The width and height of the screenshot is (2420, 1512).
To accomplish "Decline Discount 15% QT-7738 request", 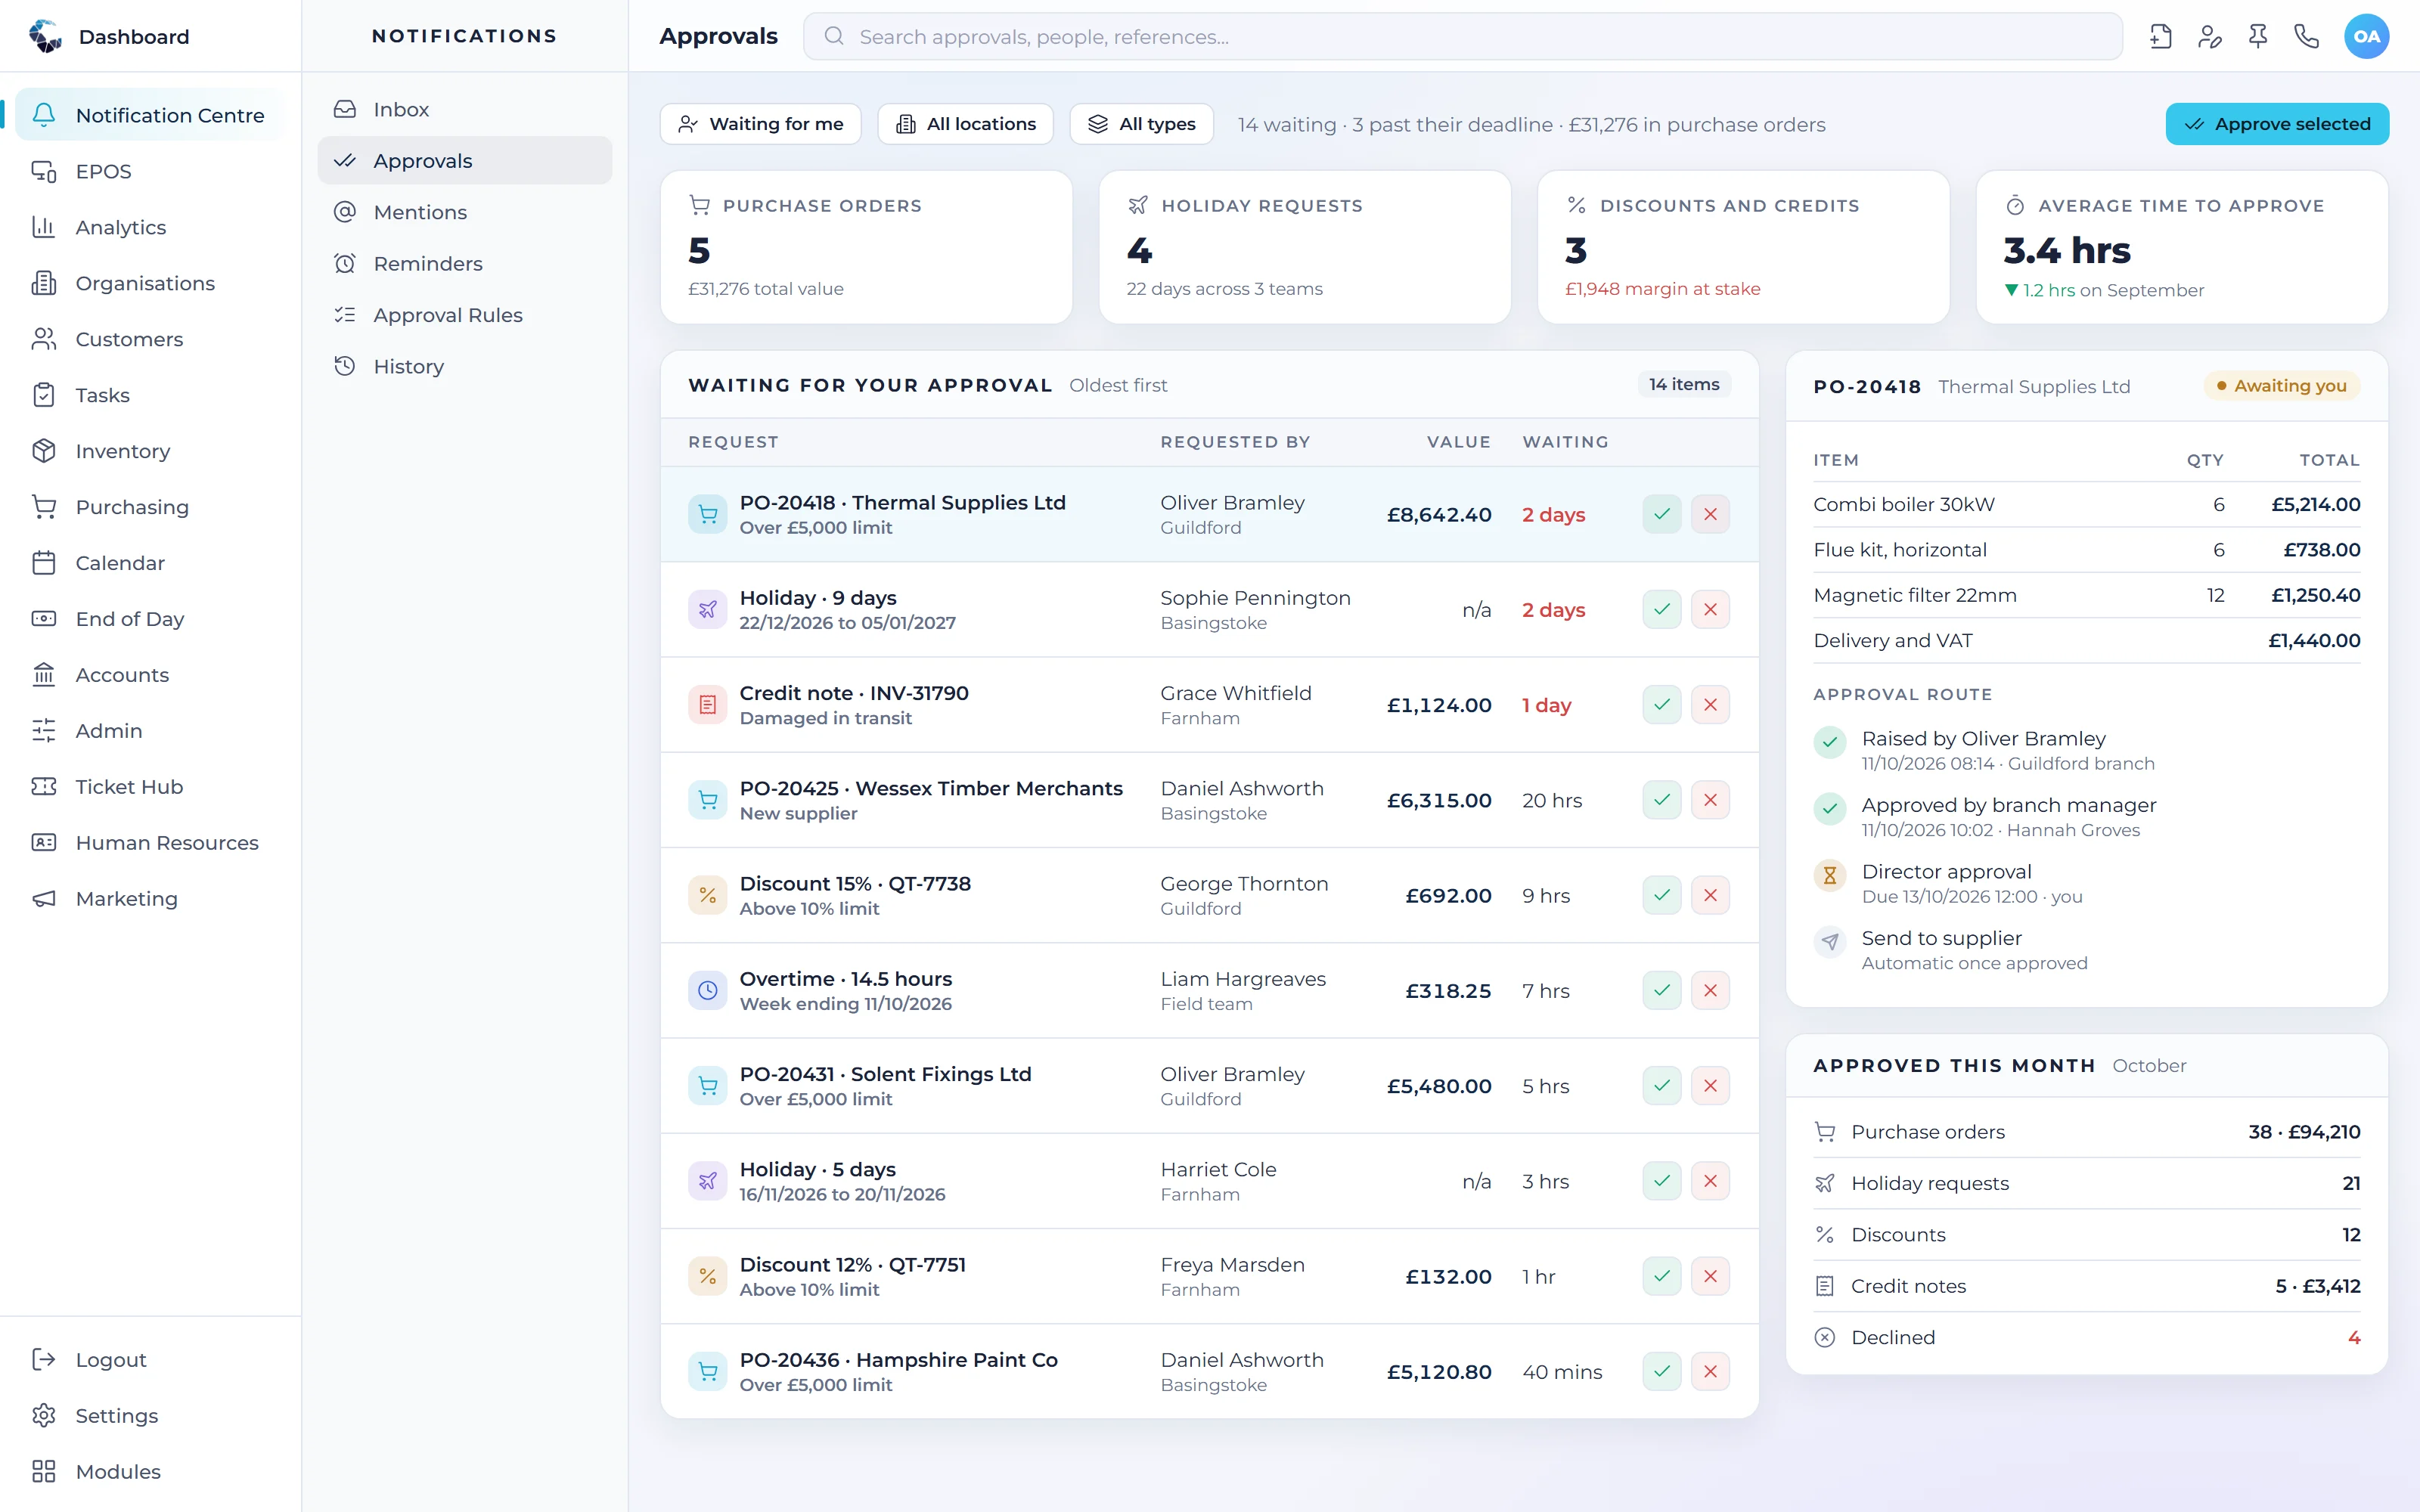I will 1710,895.
